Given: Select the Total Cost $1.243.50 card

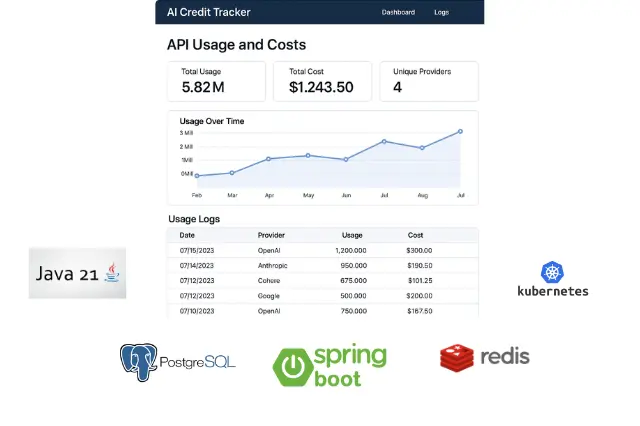Looking at the screenshot, I should point(322,81).
